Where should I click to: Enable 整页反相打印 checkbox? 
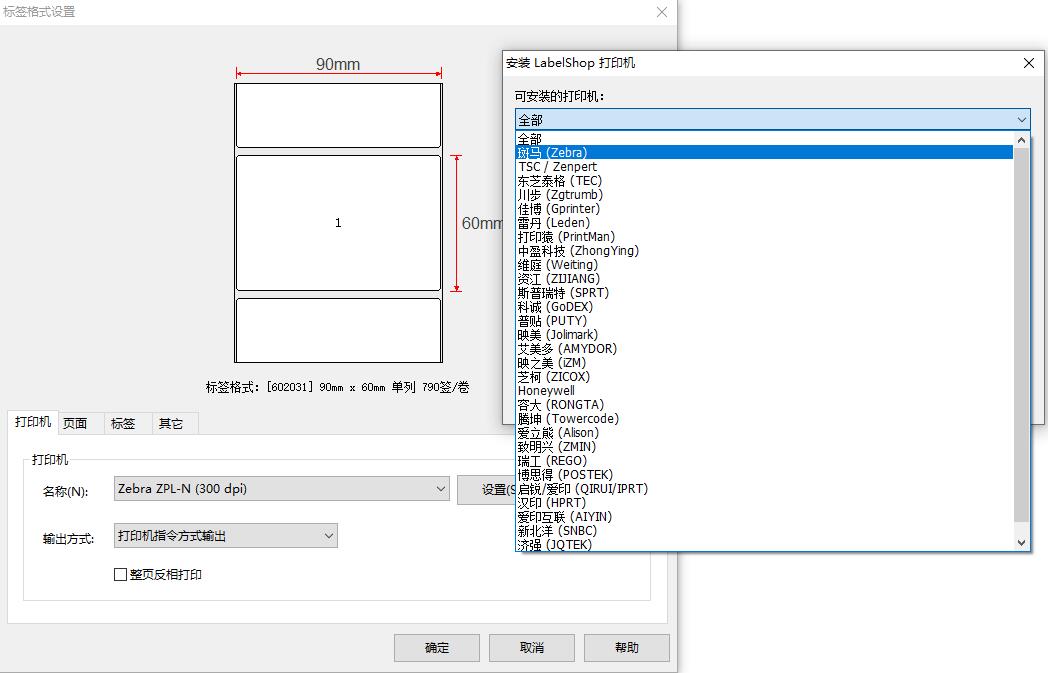(121, 575)
